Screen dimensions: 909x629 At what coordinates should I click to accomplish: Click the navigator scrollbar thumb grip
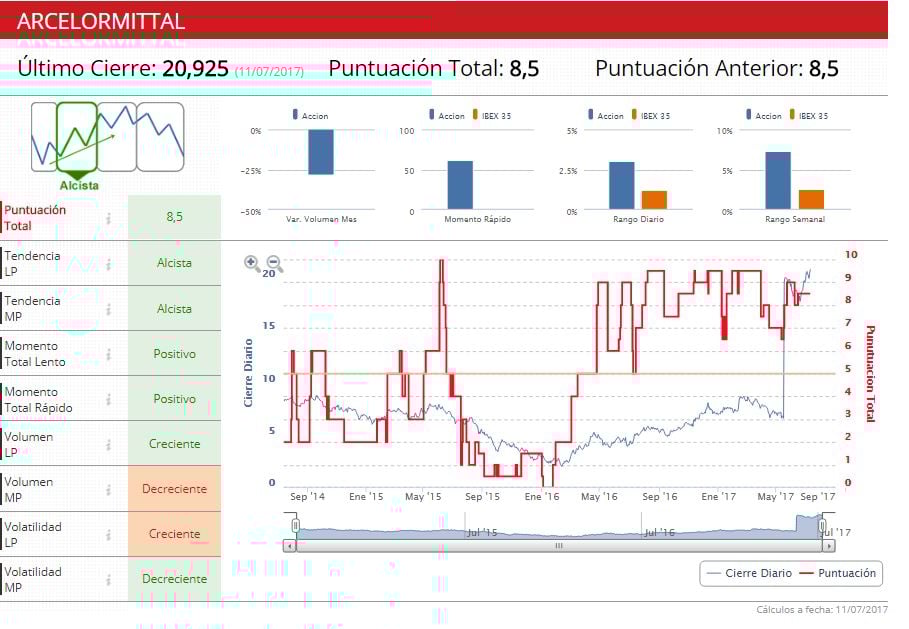point(559,546)
